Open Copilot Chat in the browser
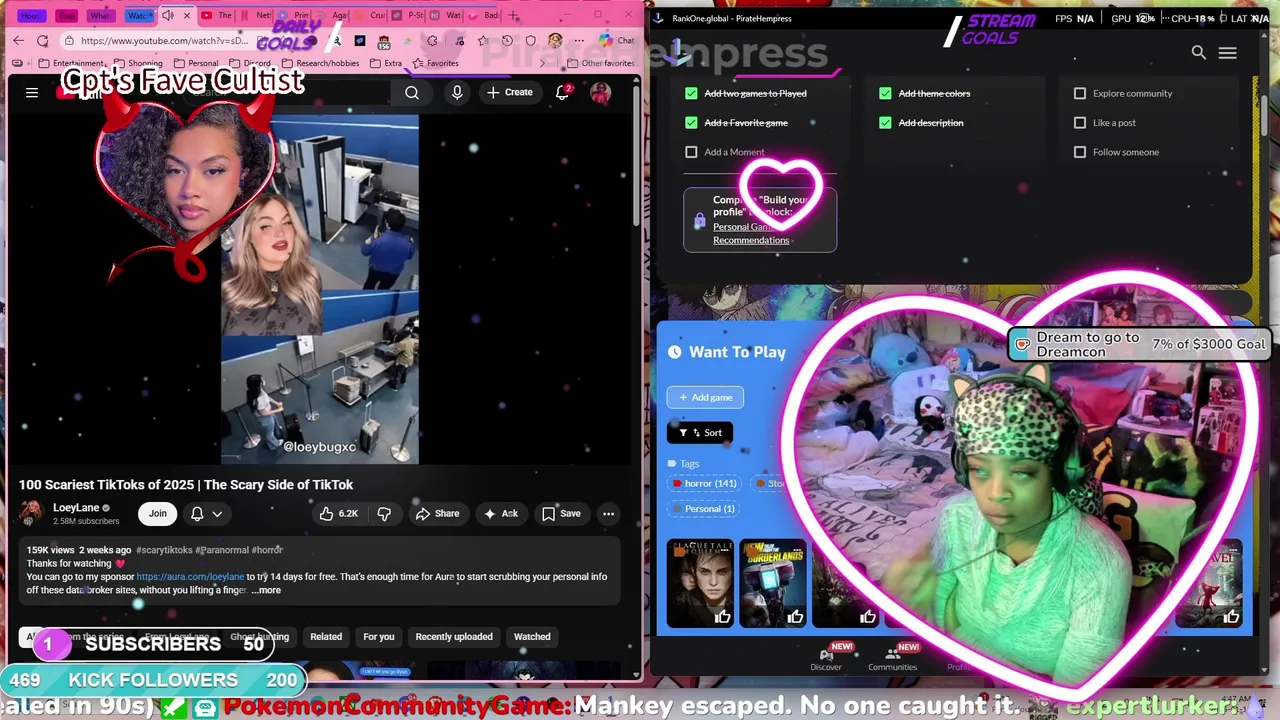1280x720 pixels. coord(615,41)
